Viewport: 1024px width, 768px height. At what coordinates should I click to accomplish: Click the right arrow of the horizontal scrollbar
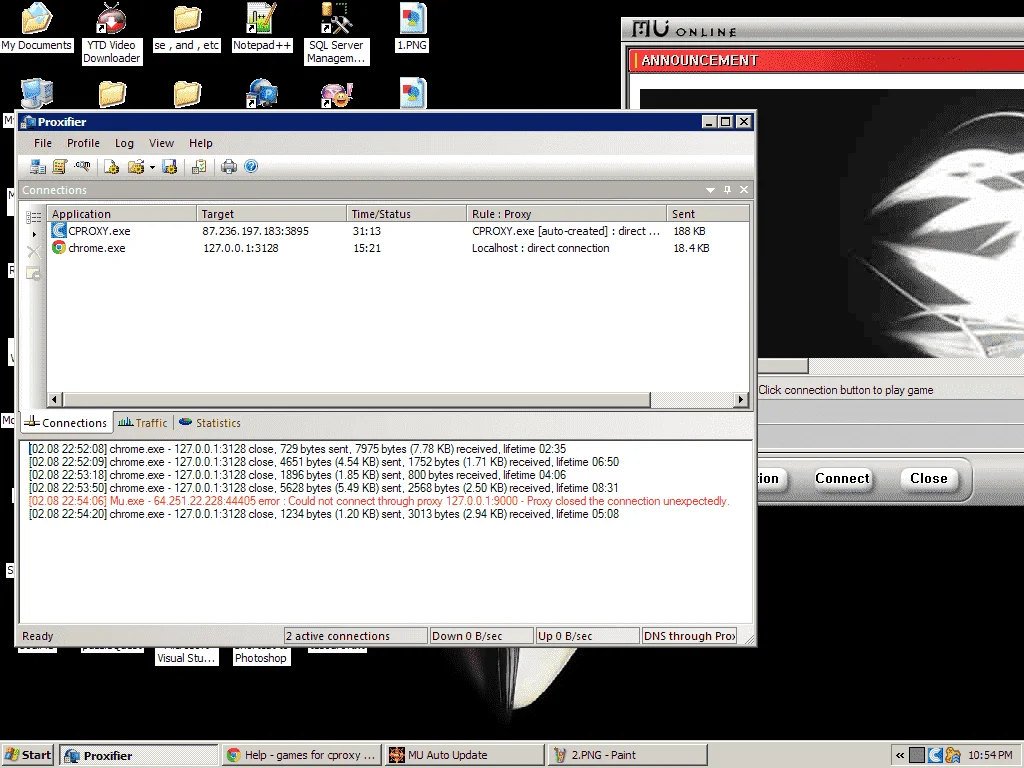coord(741,399)
